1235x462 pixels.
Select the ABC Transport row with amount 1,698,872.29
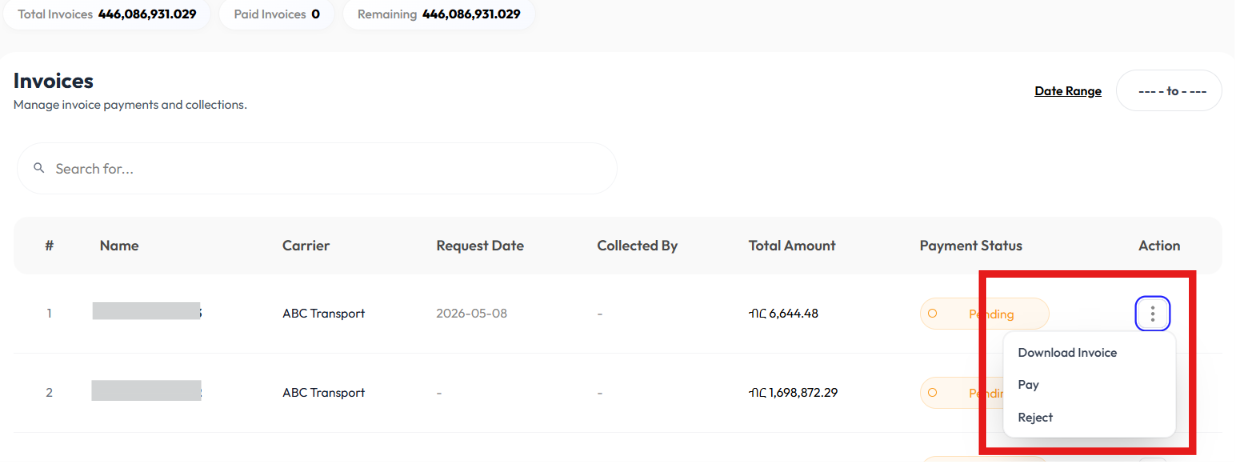click(x=617, y=393)
